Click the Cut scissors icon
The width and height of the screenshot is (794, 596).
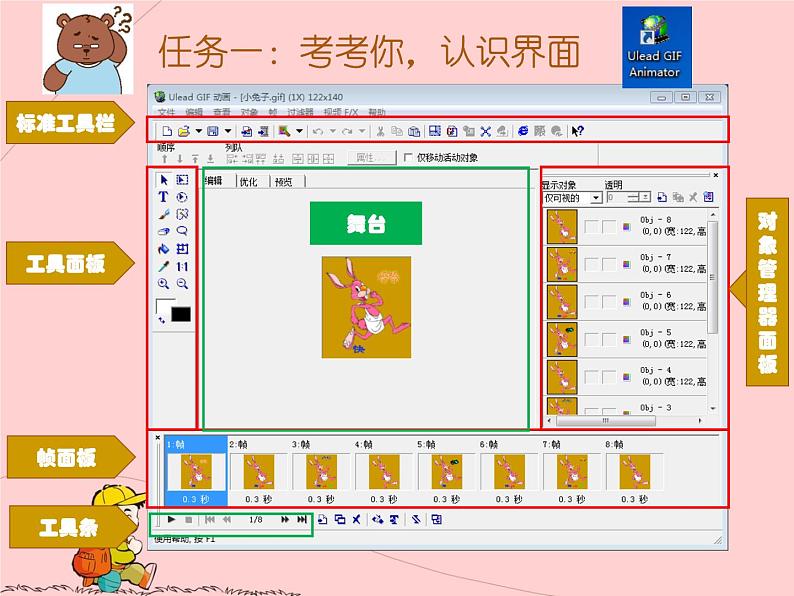380,131
